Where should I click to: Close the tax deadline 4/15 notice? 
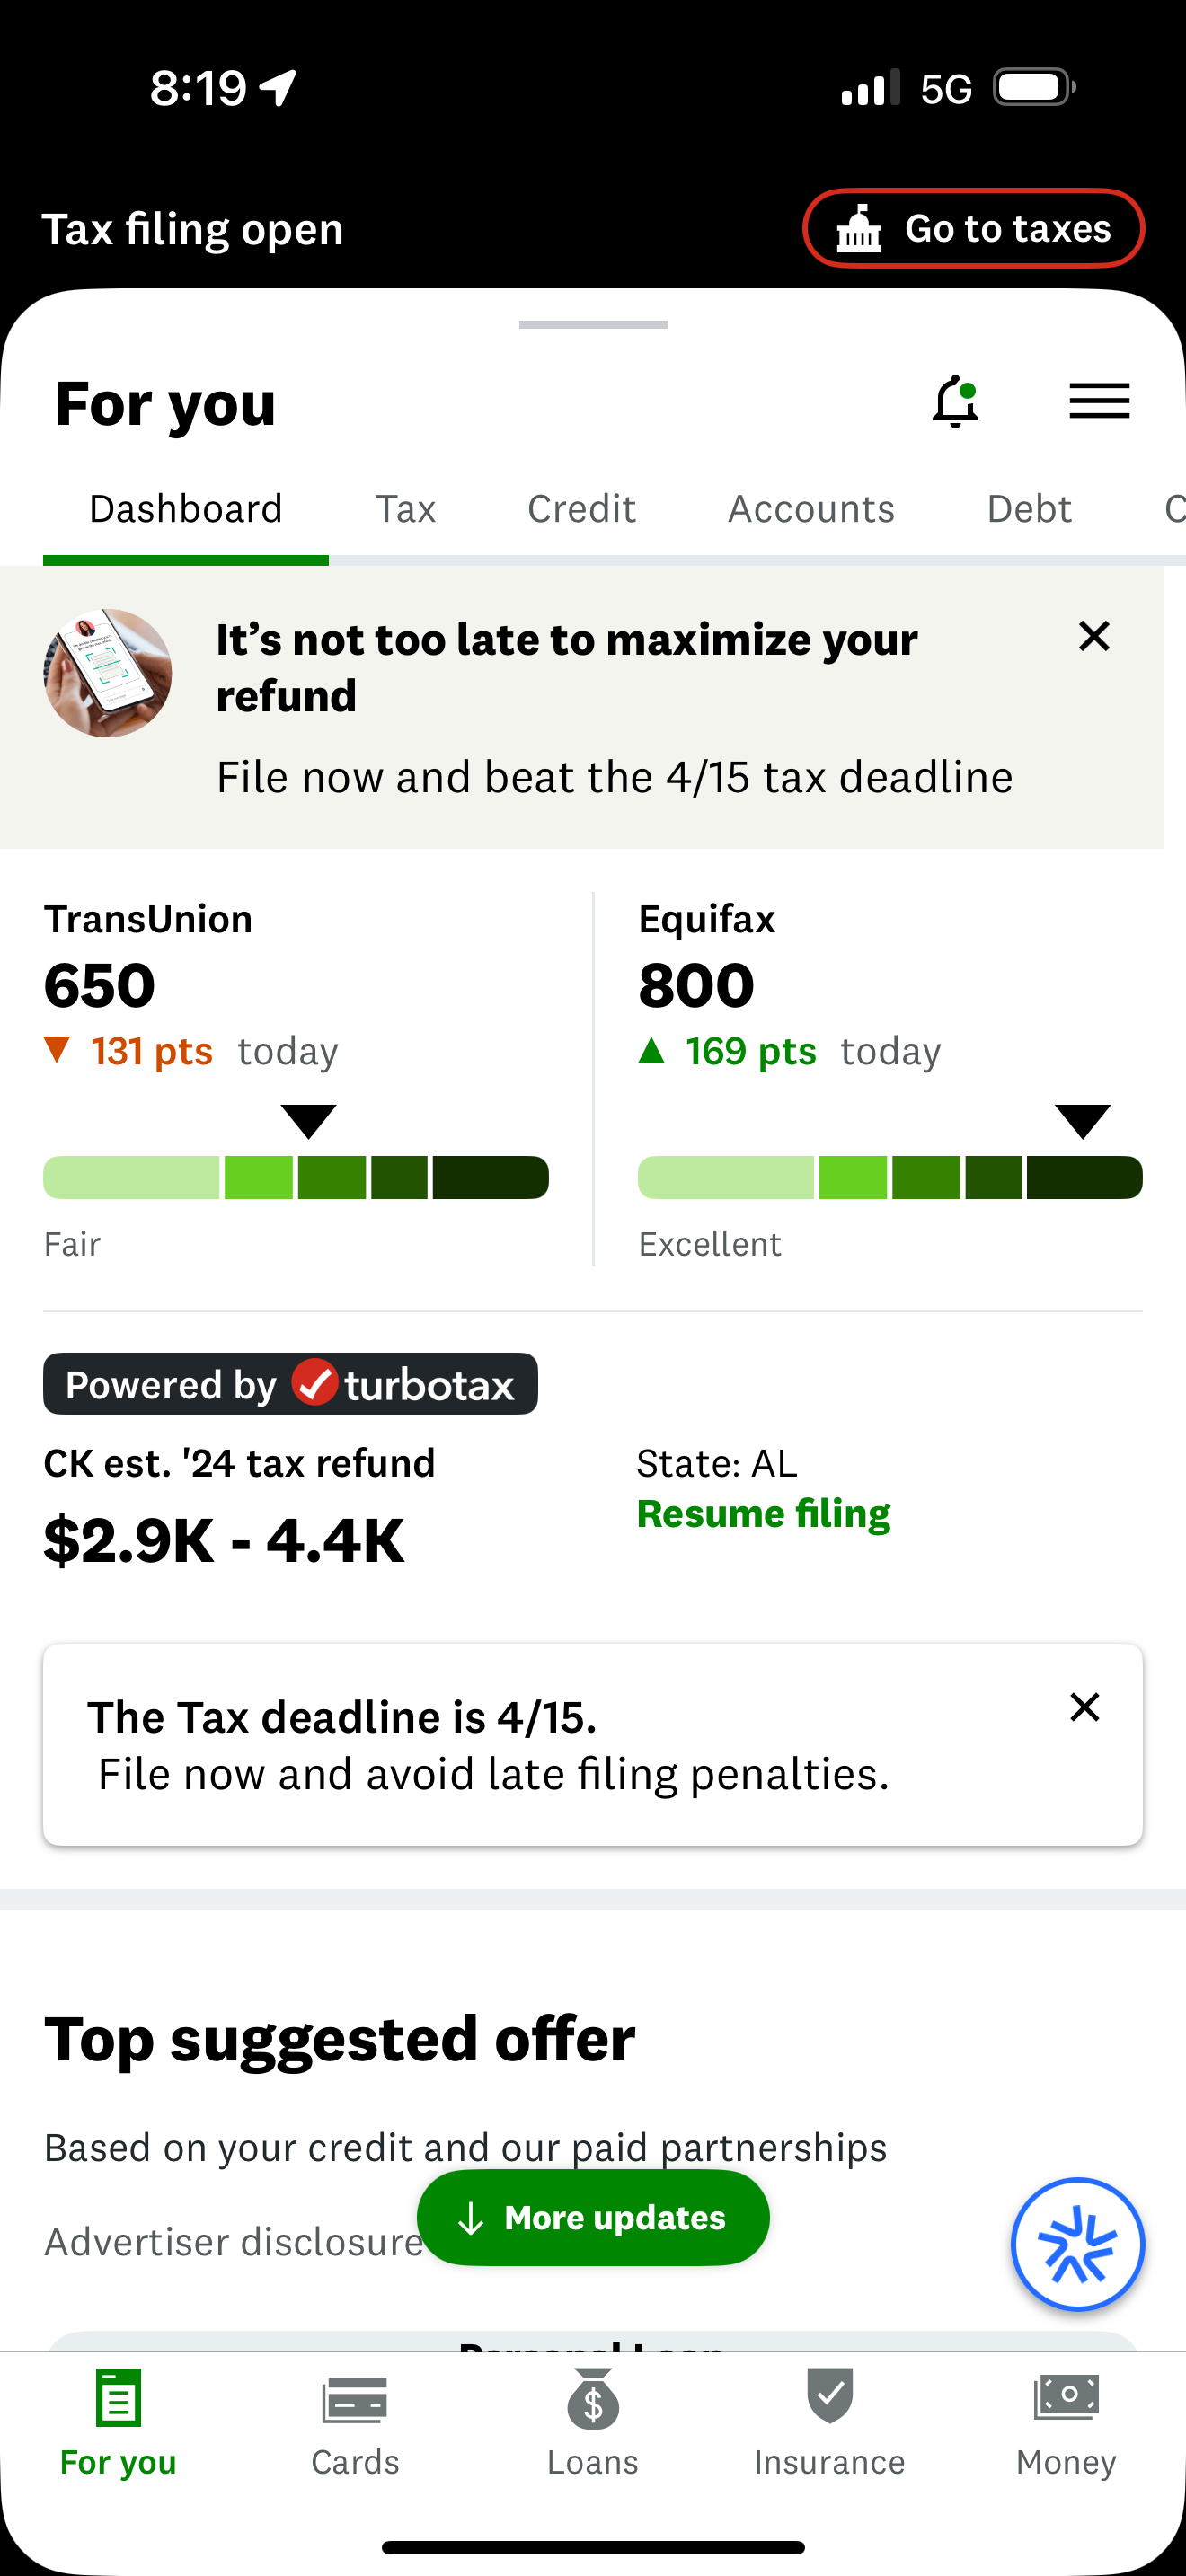1084,1706
